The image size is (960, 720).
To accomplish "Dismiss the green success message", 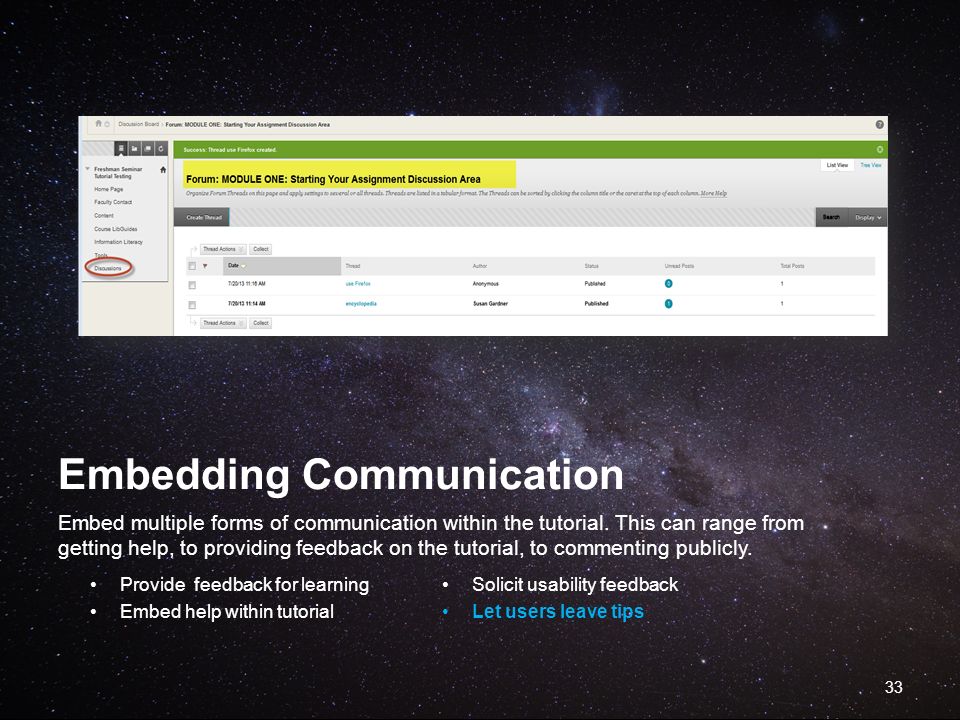I will [x=880, y=149].
